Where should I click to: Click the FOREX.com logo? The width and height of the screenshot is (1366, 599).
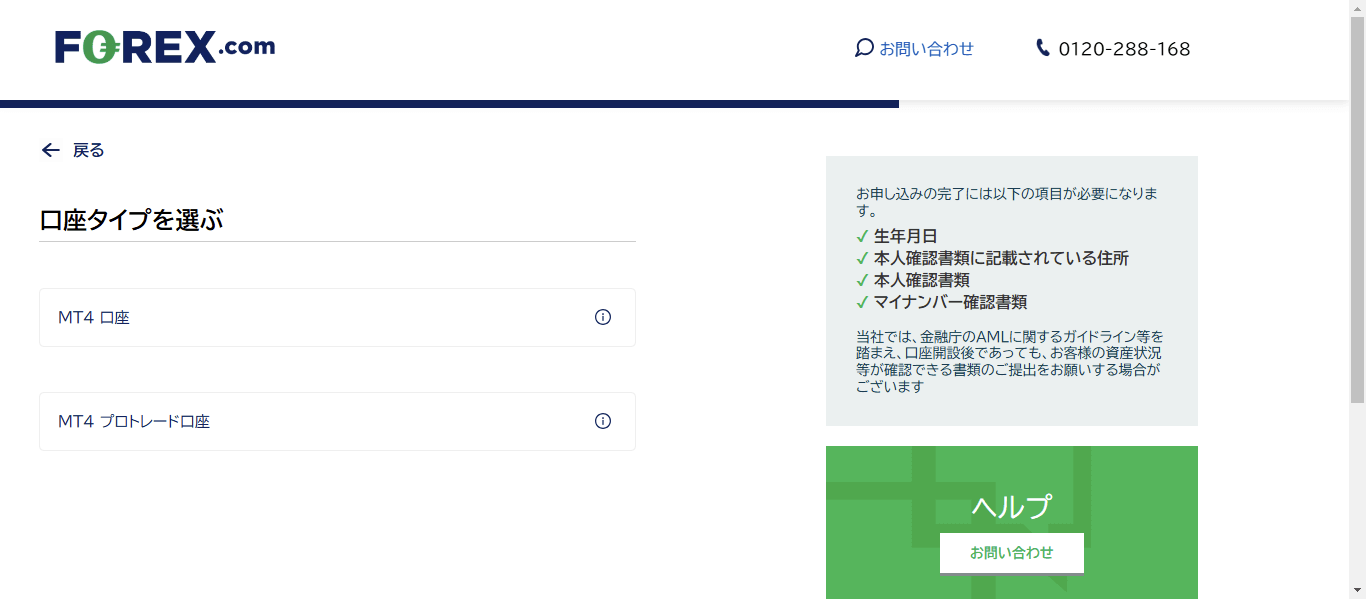pyautogui.click(x=166, y=46)
